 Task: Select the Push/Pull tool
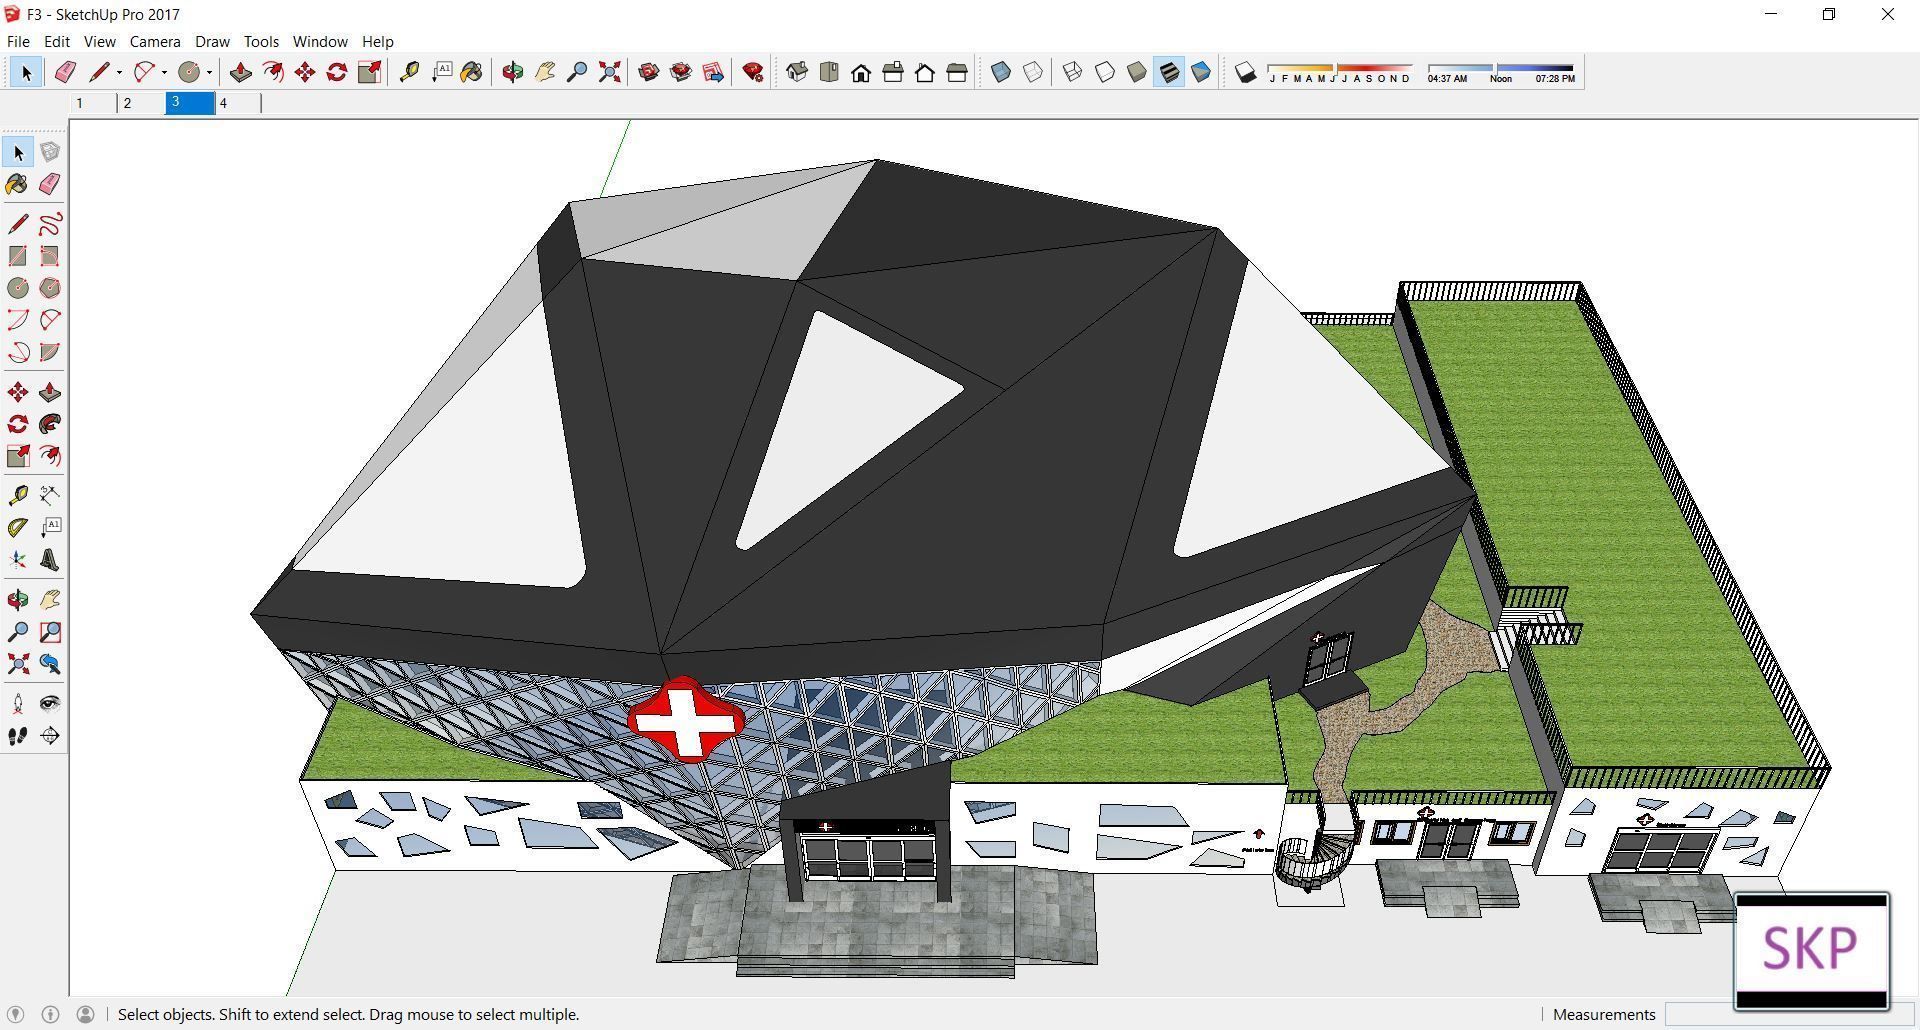tap(240, 72)
